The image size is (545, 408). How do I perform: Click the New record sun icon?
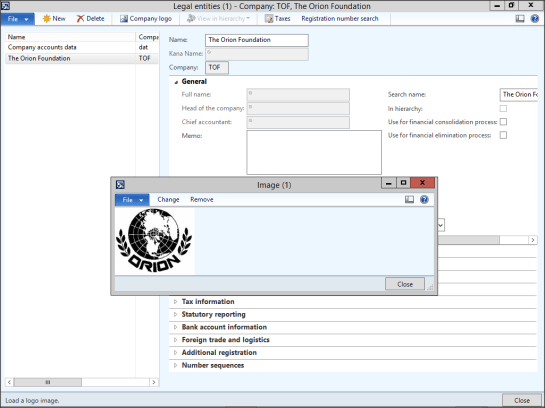pyautogui.click(x=46, y=18)
